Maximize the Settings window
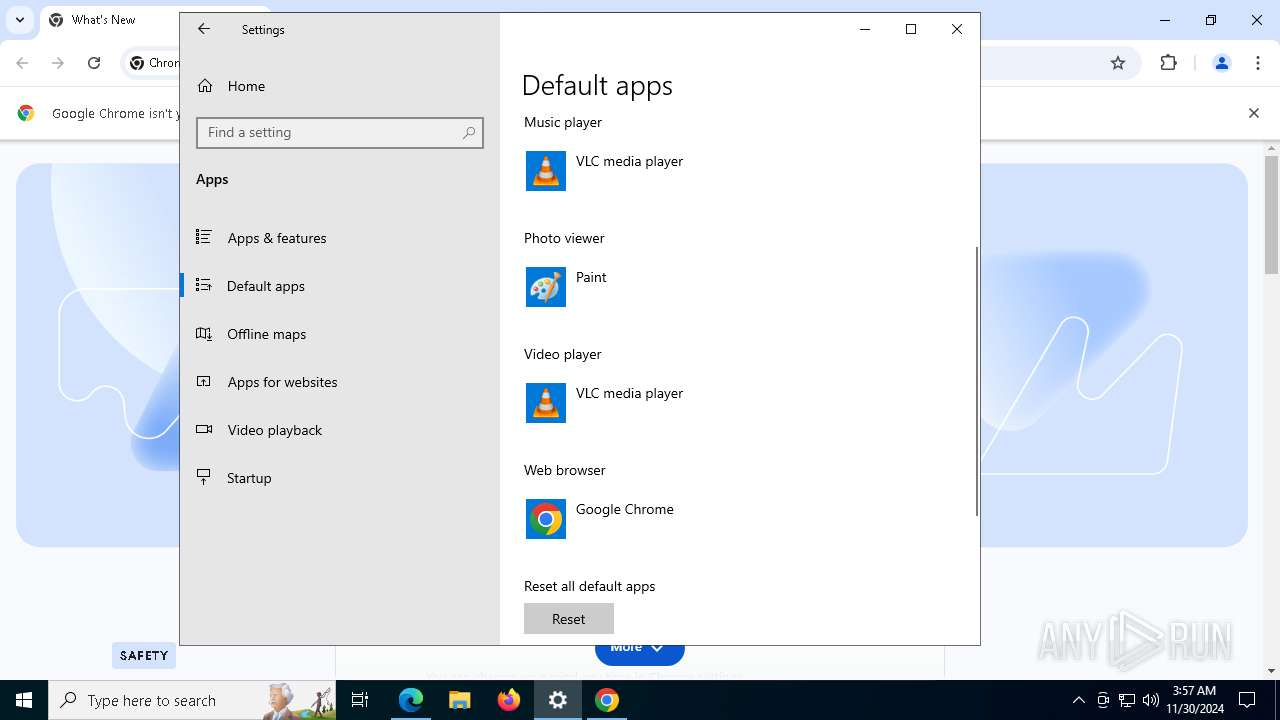 [x=911, y=29]
